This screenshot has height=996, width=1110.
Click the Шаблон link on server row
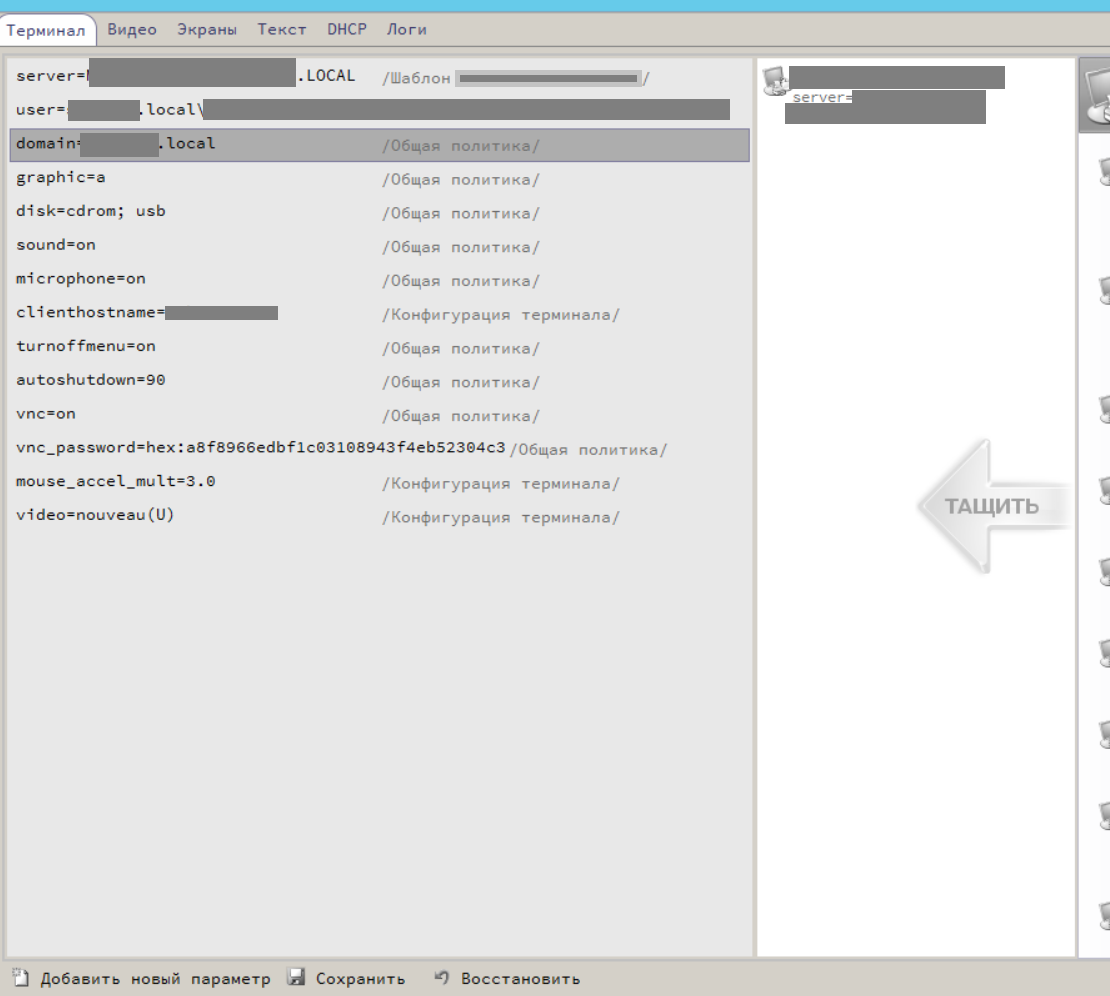tap(417, 78)
